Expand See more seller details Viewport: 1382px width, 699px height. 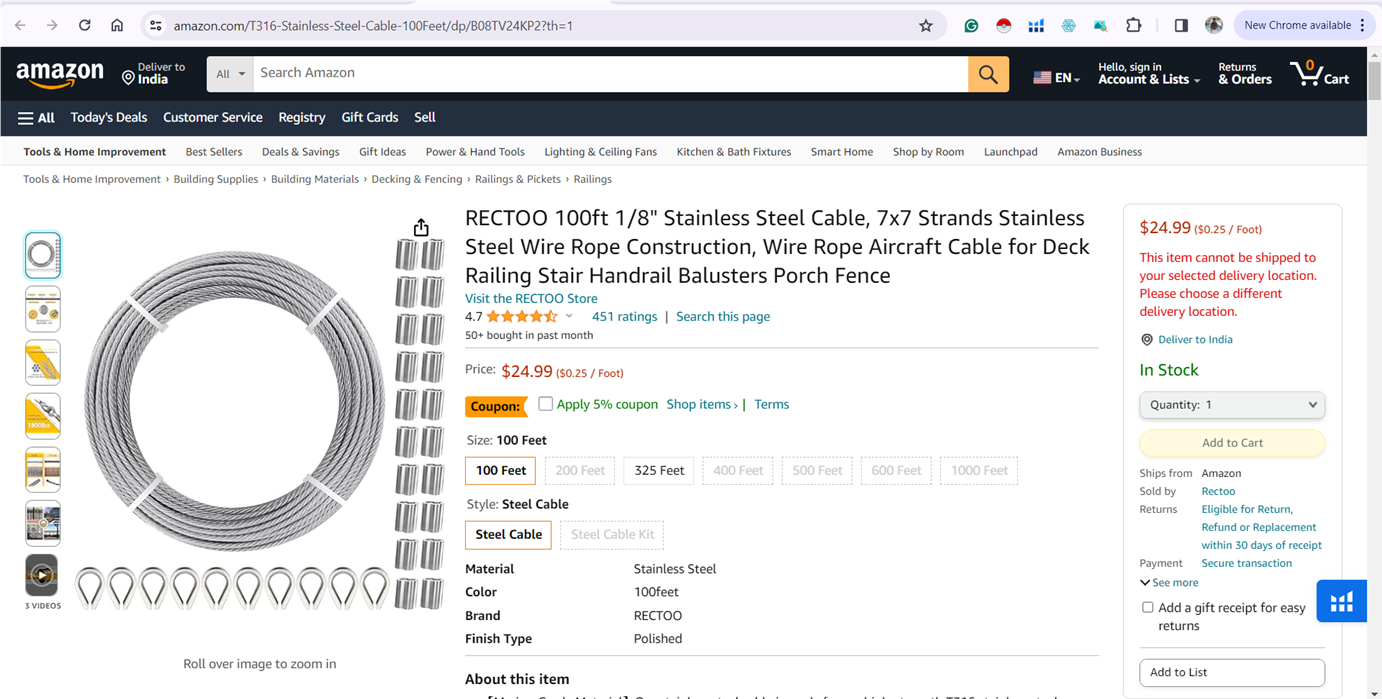pos(1169,583)
